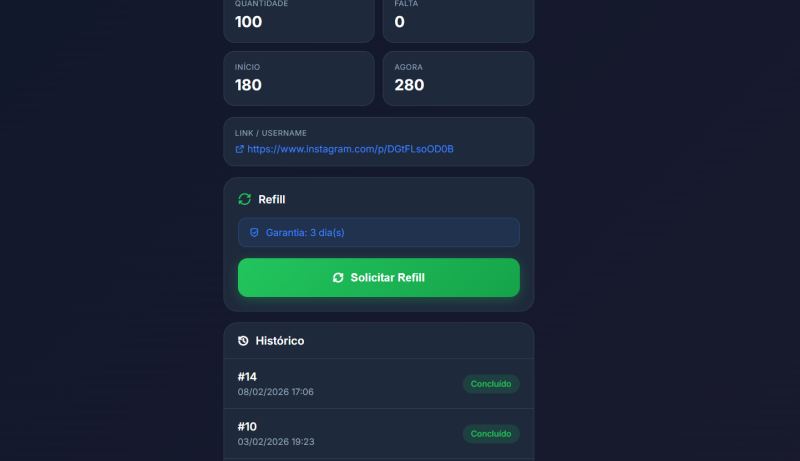
Task: Click the date 08/02/2026 17:06
Action: click(276, 392)
